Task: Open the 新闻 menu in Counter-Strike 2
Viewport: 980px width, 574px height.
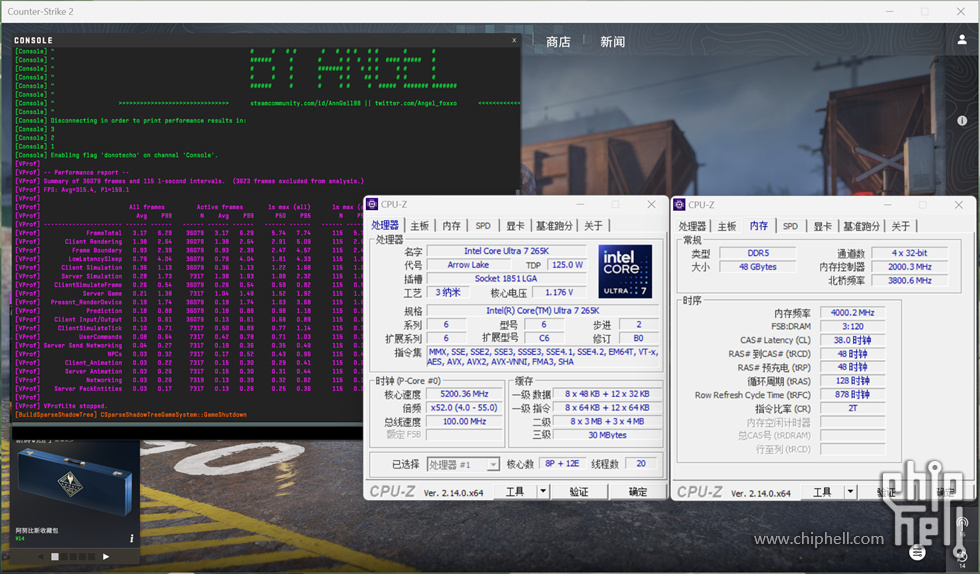Action: coord(612,42)
